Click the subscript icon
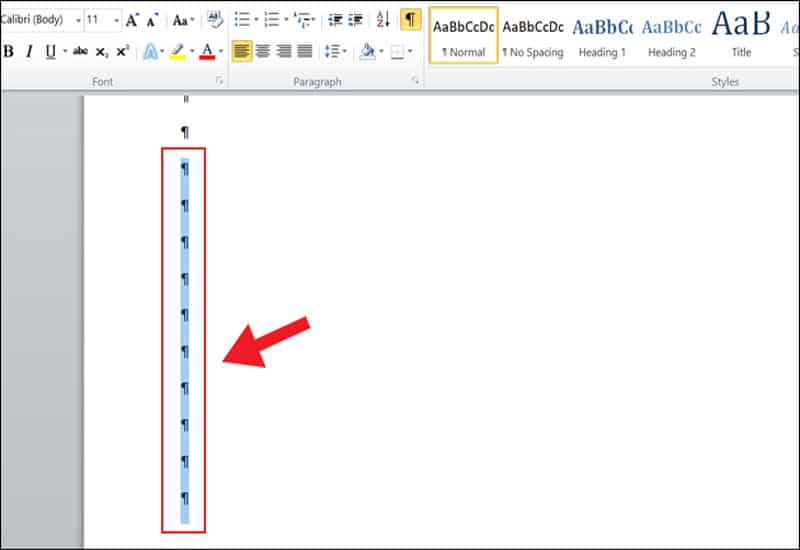 [102, 51]
